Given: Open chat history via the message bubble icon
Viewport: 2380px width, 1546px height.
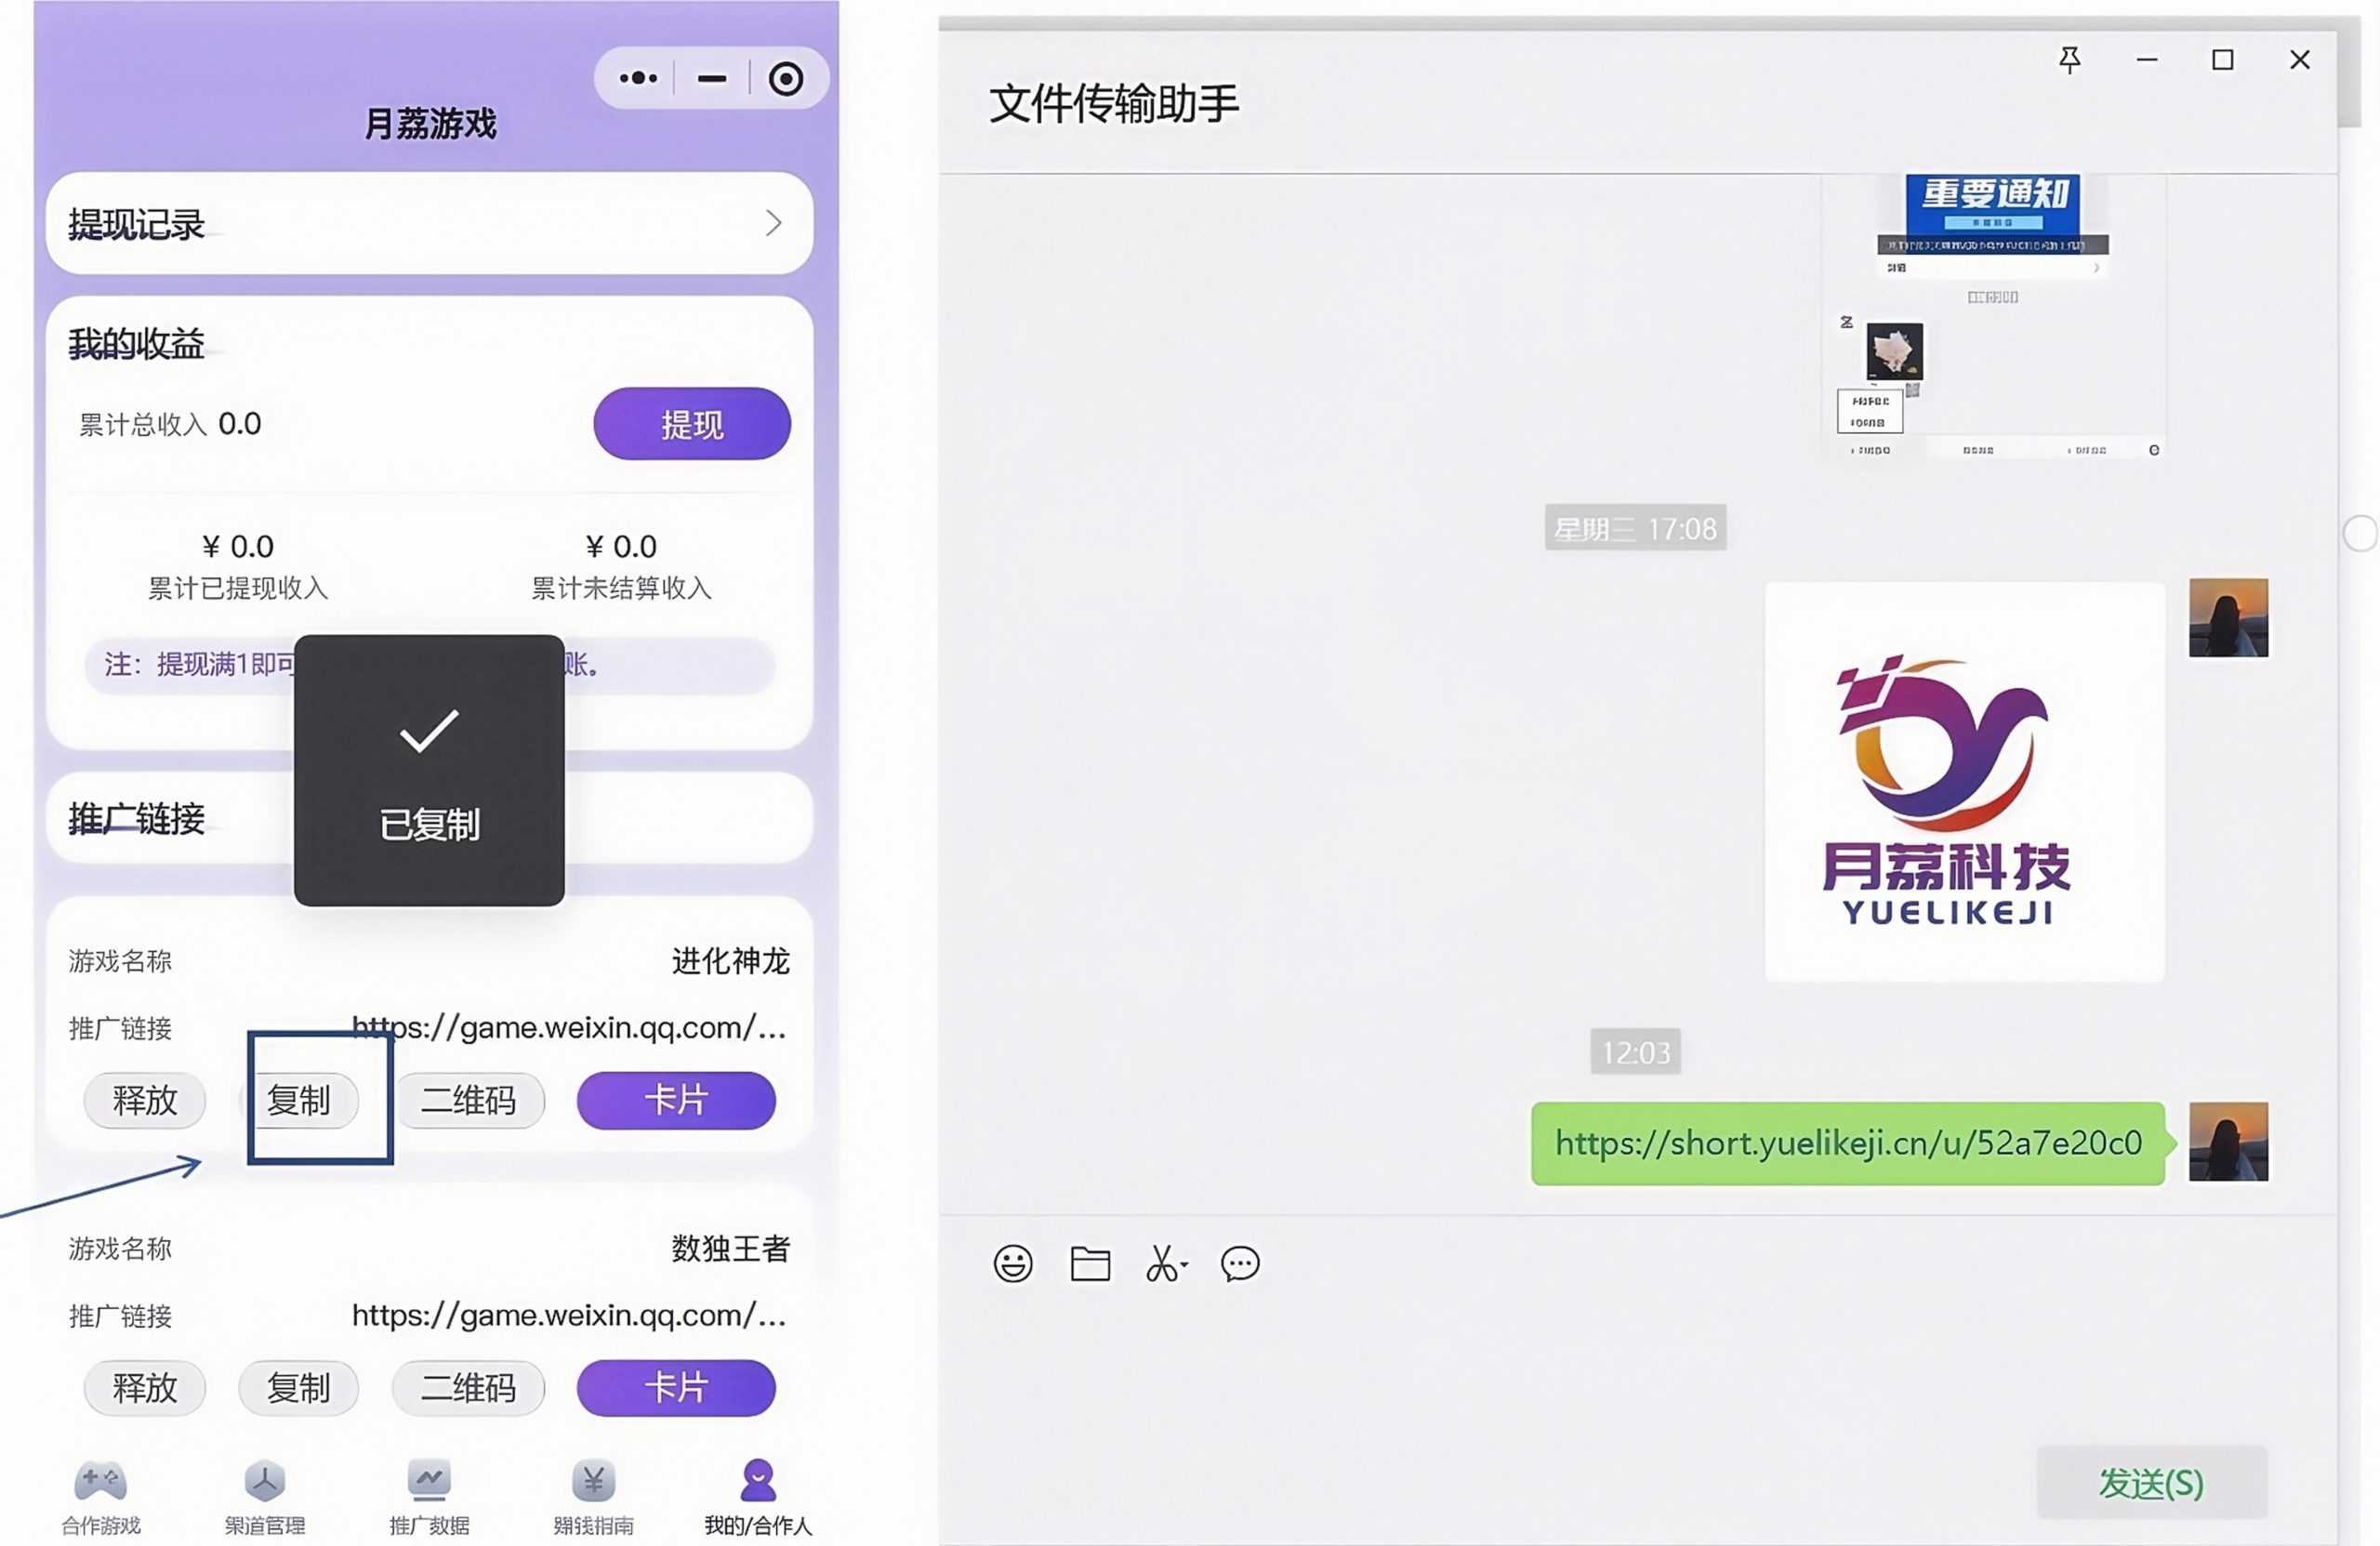Looking at the screenshot, I should click(1238, 1263).
